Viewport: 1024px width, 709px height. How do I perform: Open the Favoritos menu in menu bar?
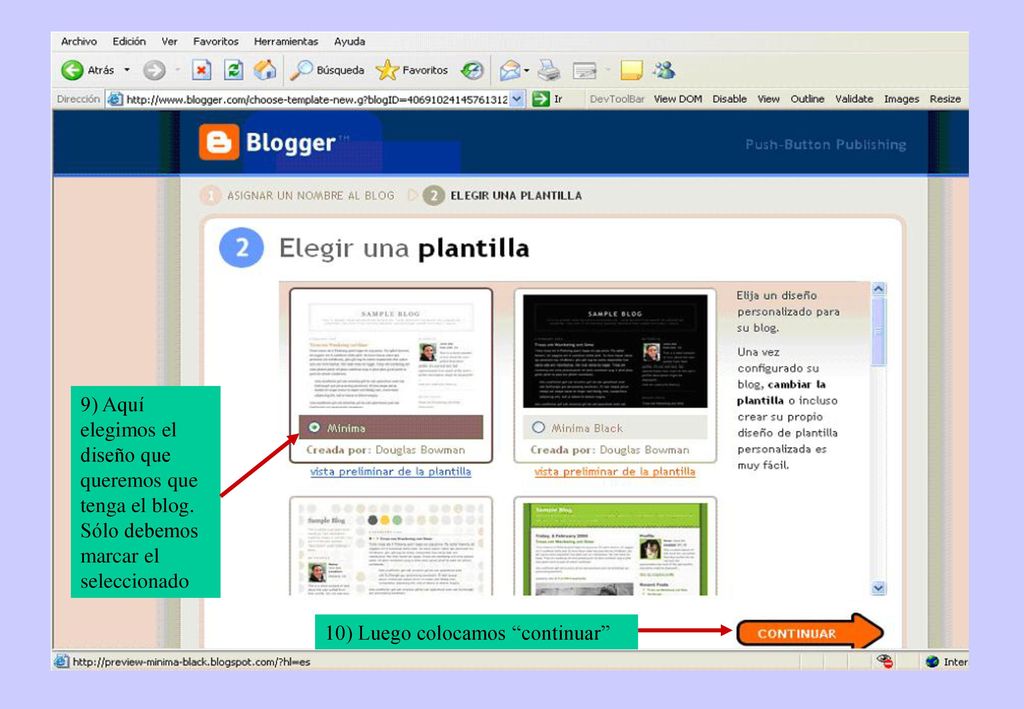(x=216, y=41)
